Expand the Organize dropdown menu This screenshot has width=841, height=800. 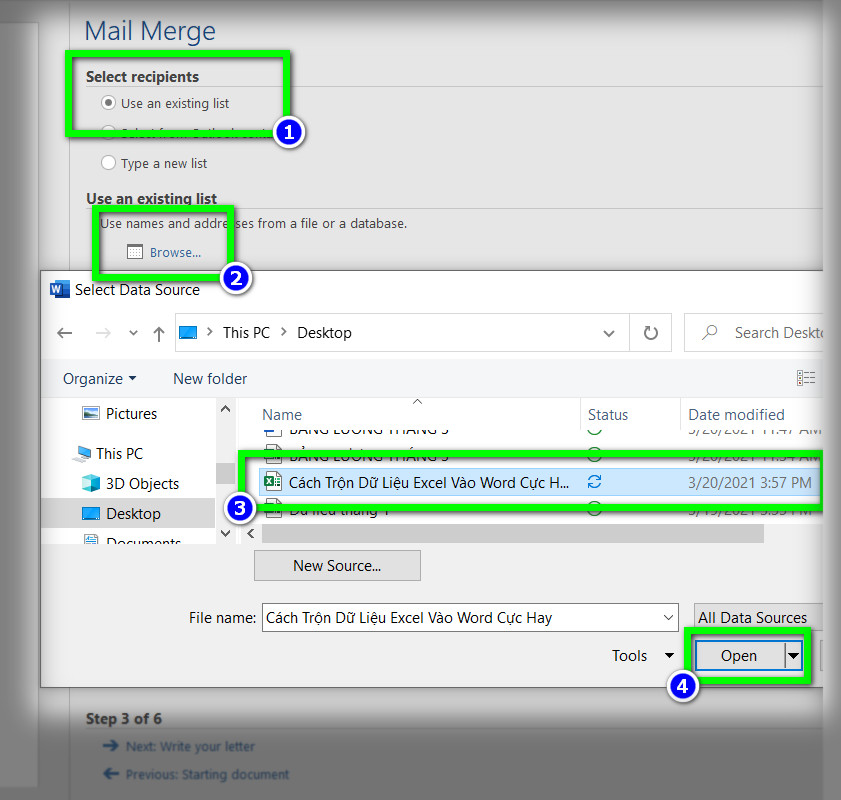(x=100, y=379)
